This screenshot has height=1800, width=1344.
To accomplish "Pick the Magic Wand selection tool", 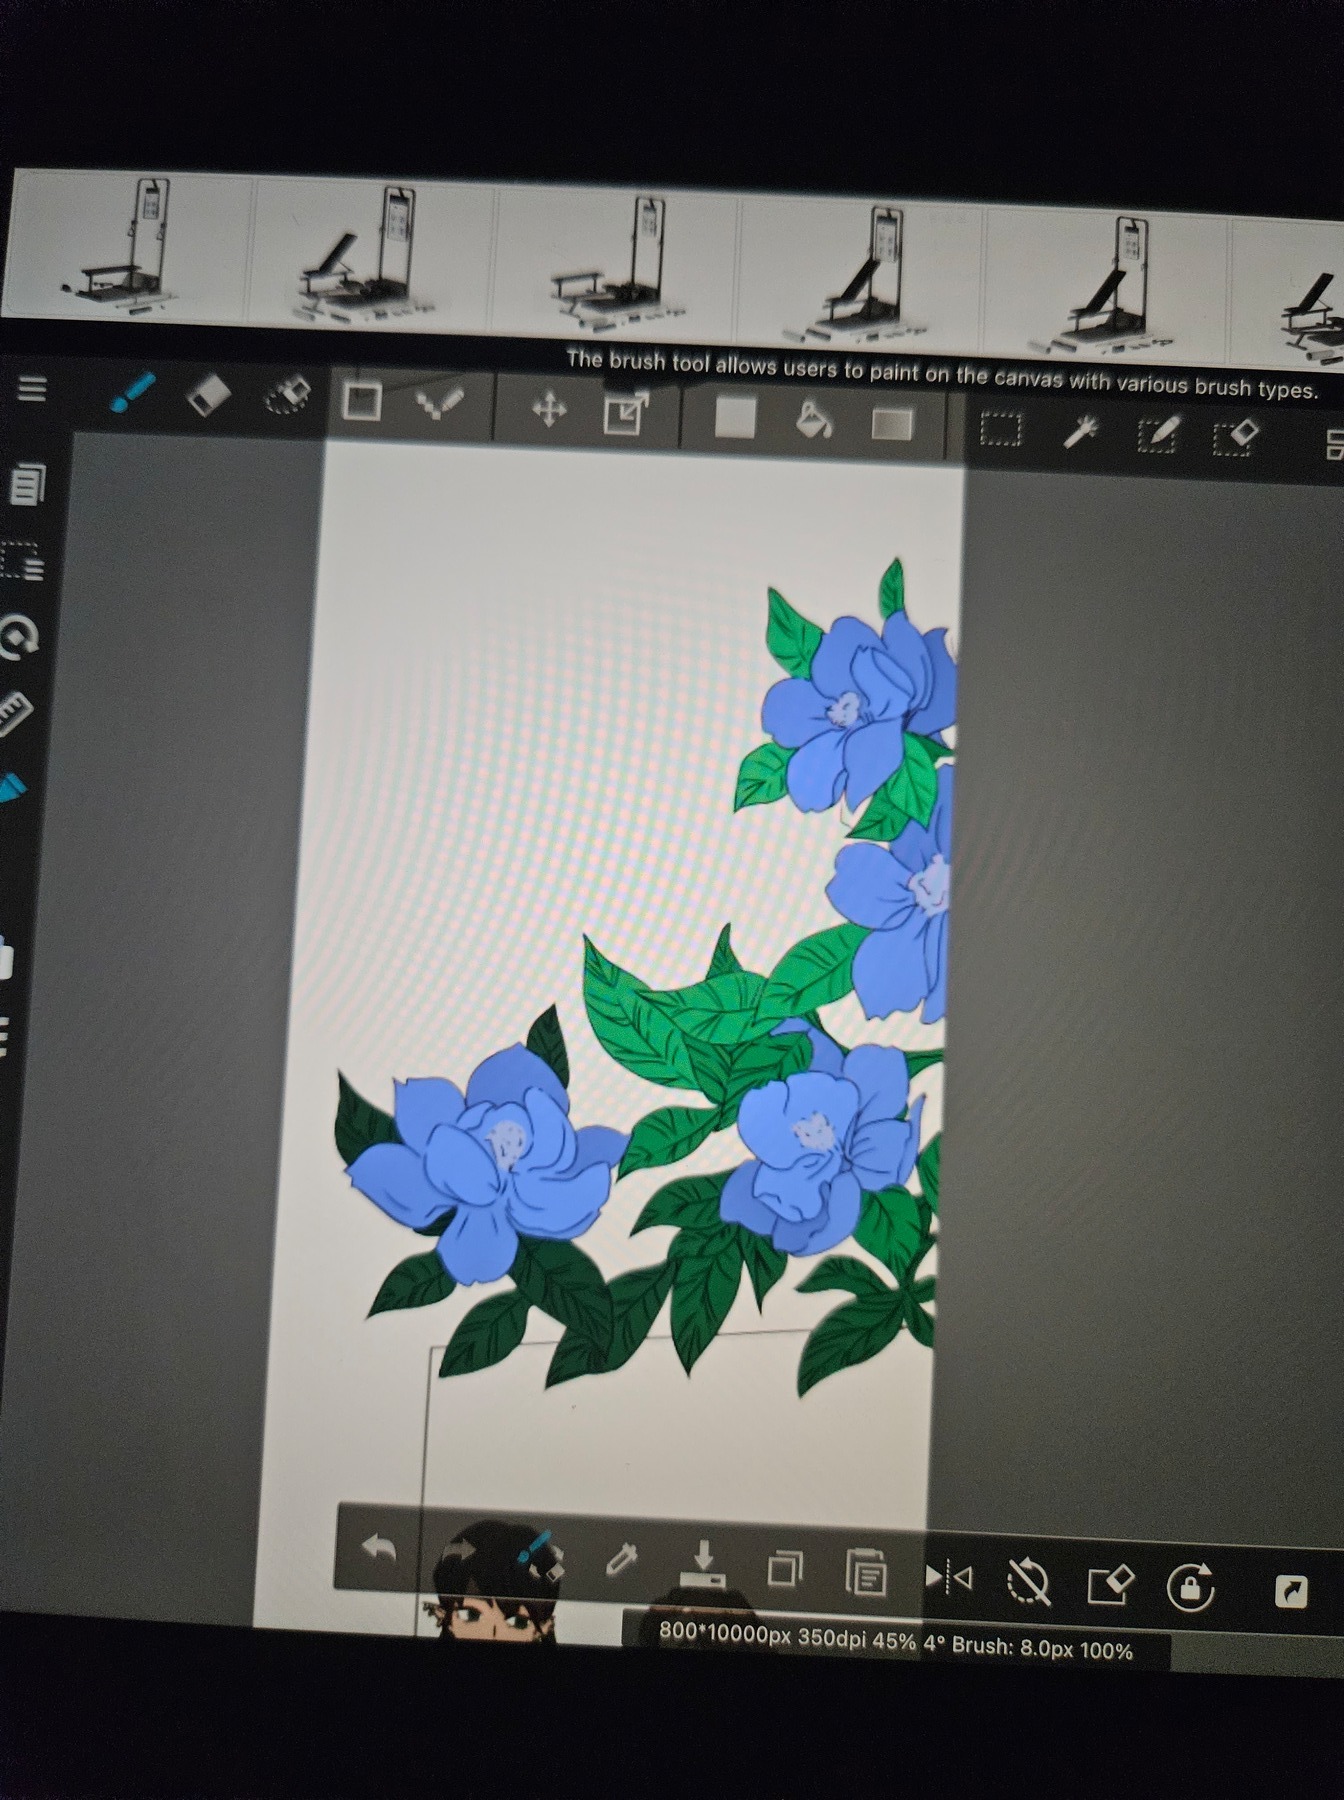I will pyautogui.click(x=1080, y=432).
